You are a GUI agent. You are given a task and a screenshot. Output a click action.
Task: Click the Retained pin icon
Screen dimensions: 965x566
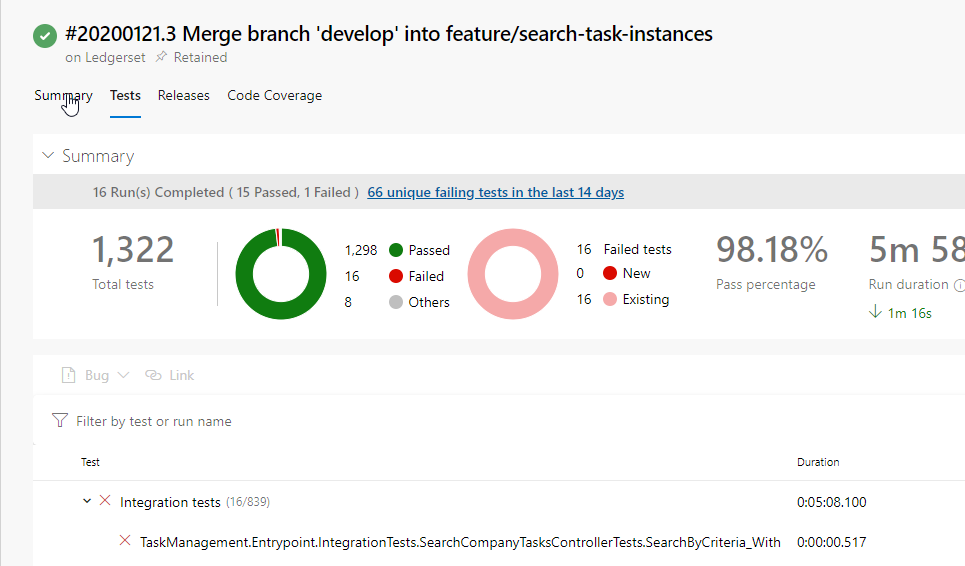click(161, 58)
